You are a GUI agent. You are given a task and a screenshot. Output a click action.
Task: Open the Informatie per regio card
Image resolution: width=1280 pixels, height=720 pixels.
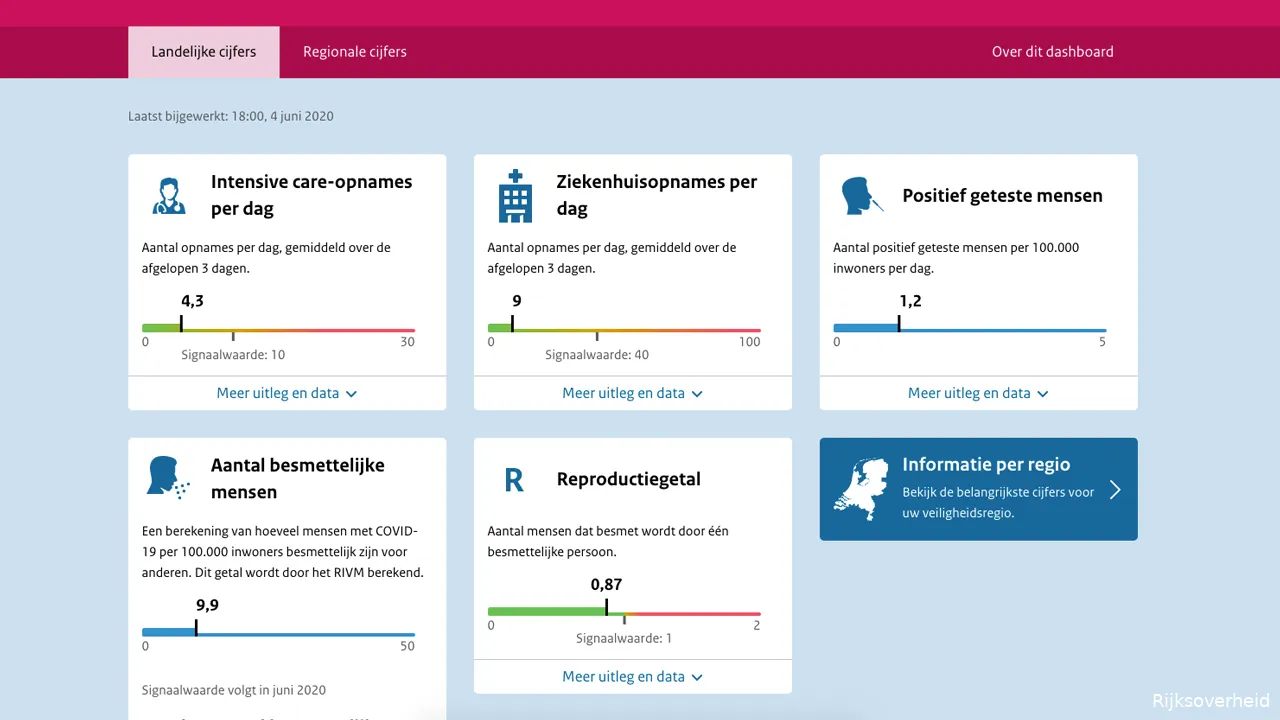point(978,489)
